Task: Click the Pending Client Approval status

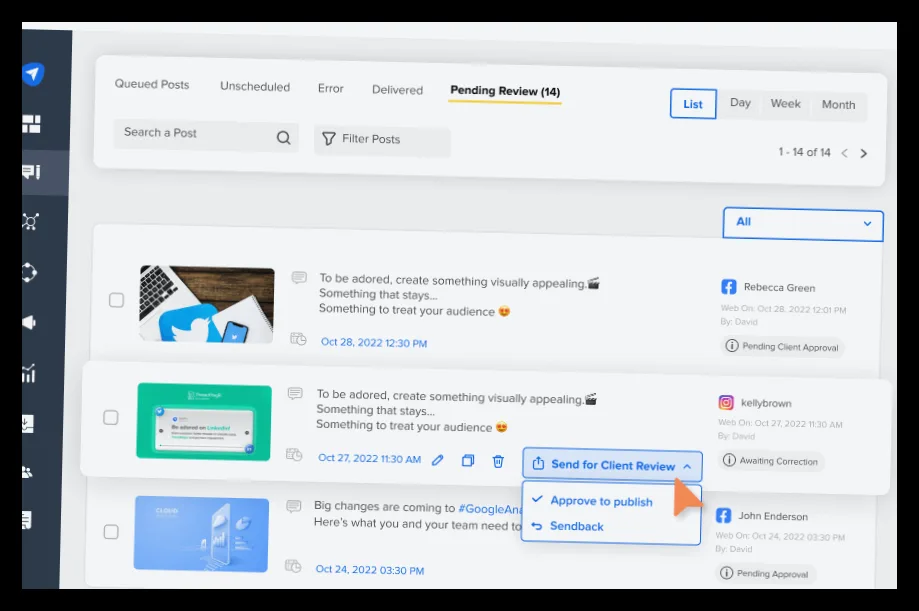Action: tap(782, 346)
